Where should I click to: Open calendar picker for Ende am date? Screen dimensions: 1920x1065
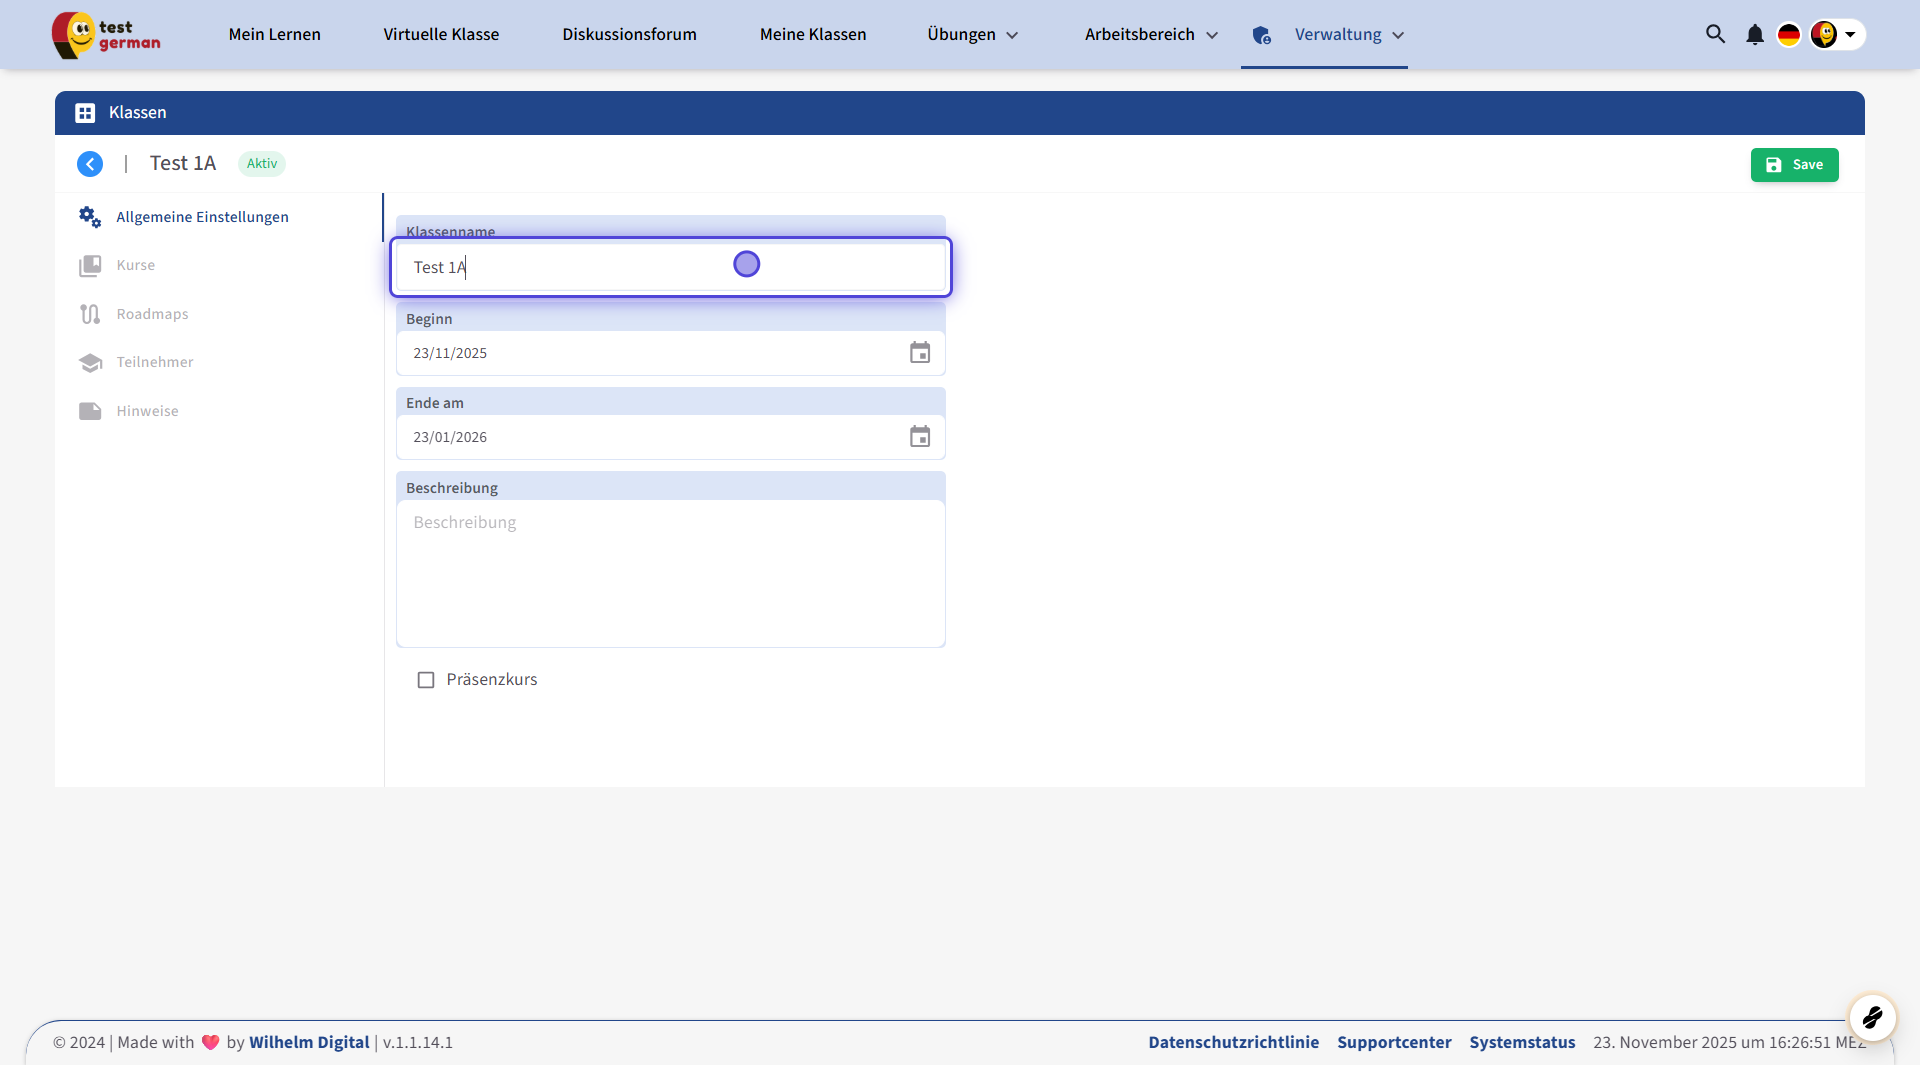tap(919, 437)
